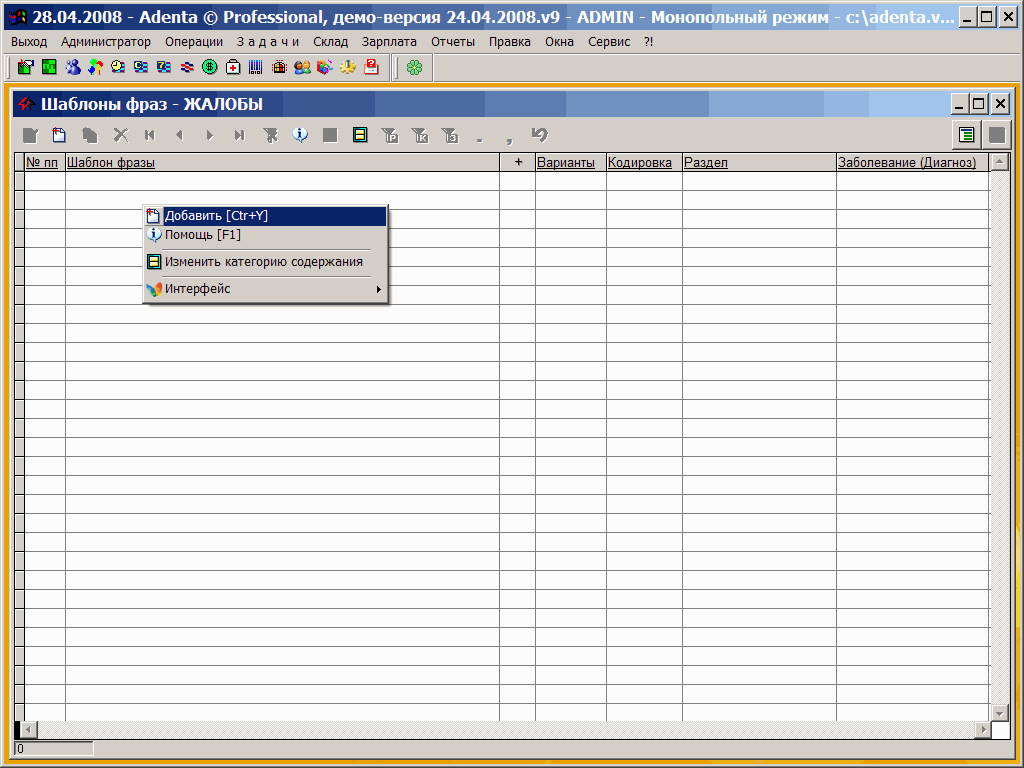This screenshot has height=768, width=1024.
Task: Open the barcode icon in the main toolbar
Action: (256, 67)
